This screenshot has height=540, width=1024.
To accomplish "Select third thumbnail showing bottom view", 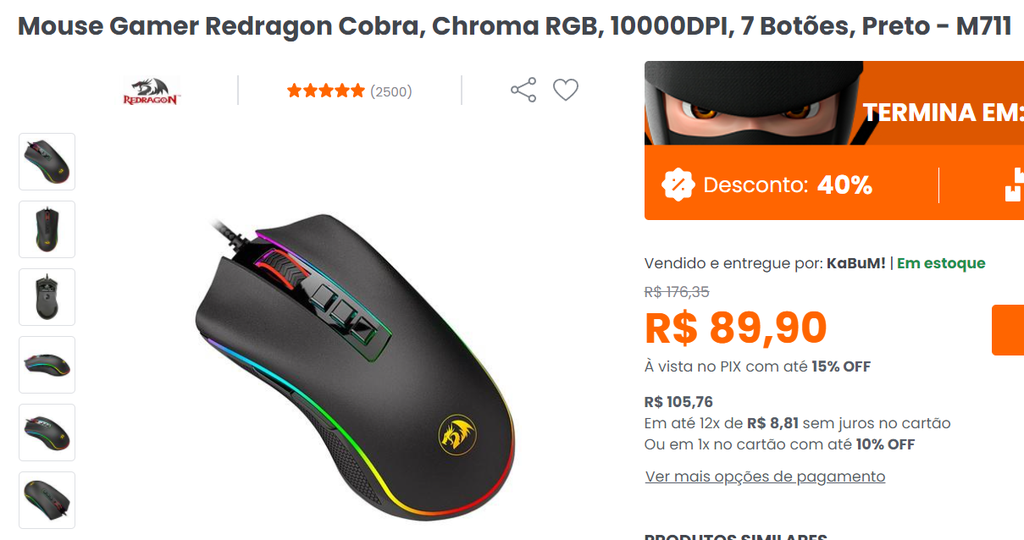I will coord(47,297).
